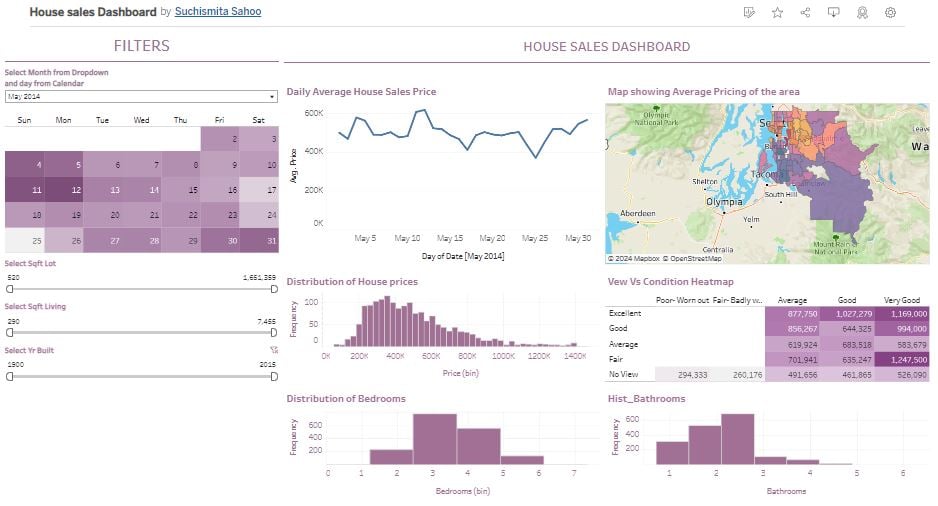Click day 25 cell in the calendar
The width and height of the screenshot is (938, 506).
tap(24, 240)
